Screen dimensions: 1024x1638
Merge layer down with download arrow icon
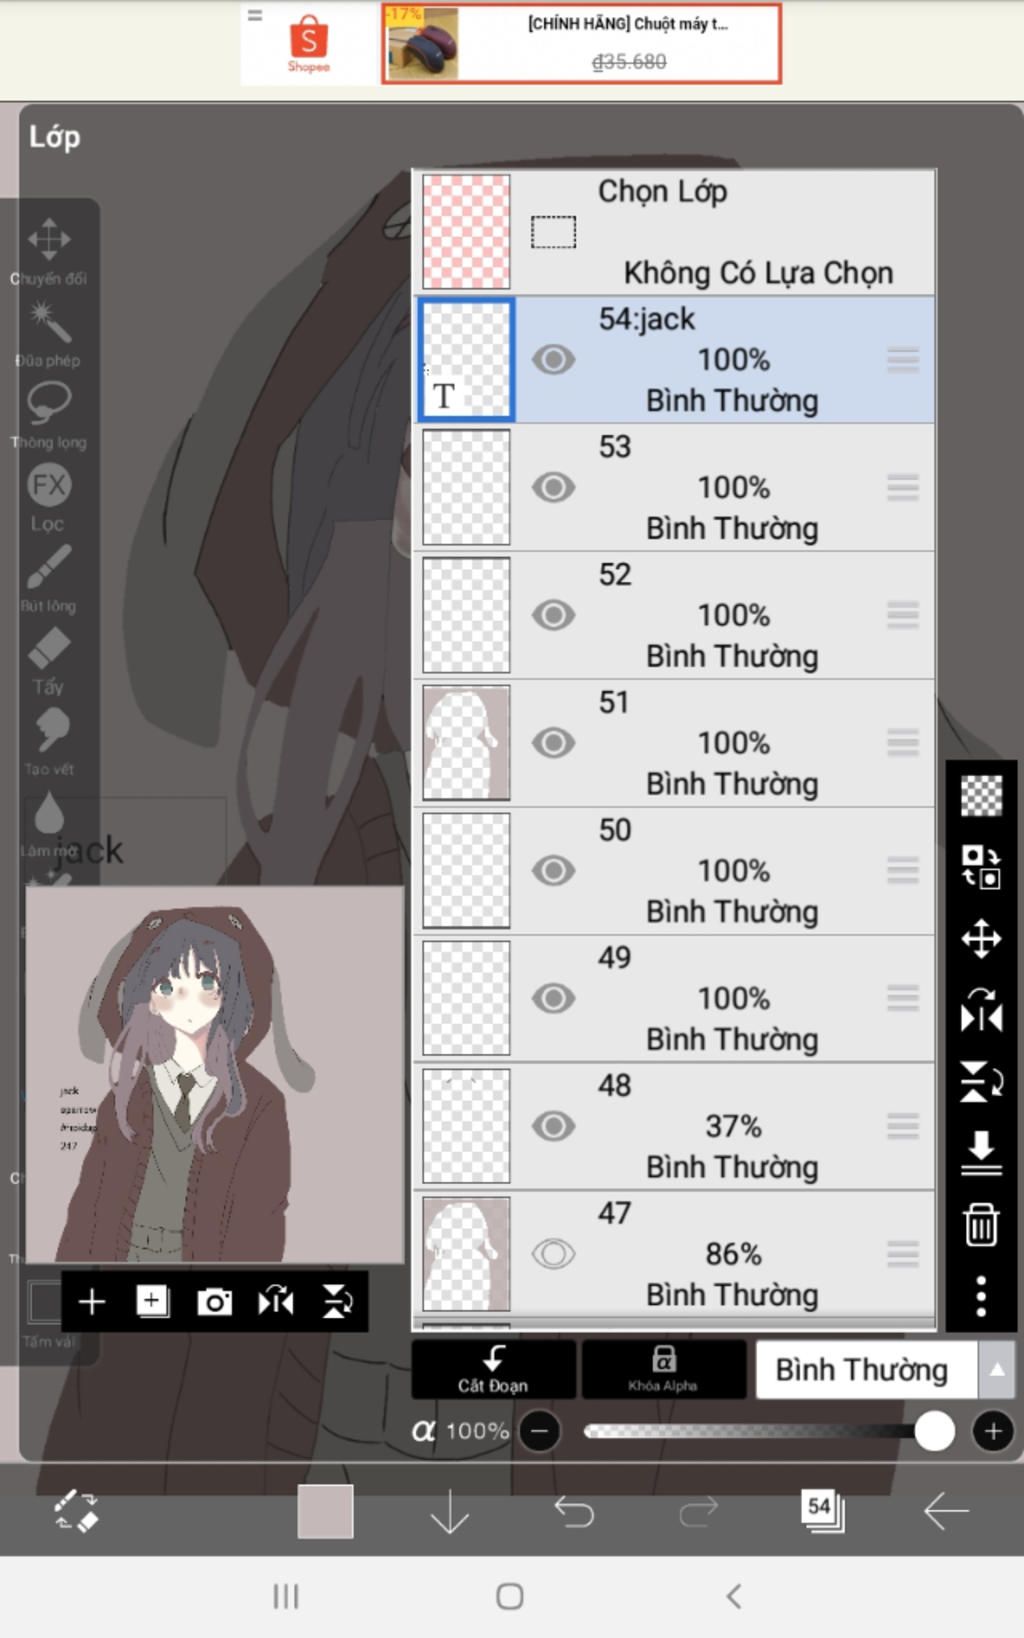(x=981, y=1153)
